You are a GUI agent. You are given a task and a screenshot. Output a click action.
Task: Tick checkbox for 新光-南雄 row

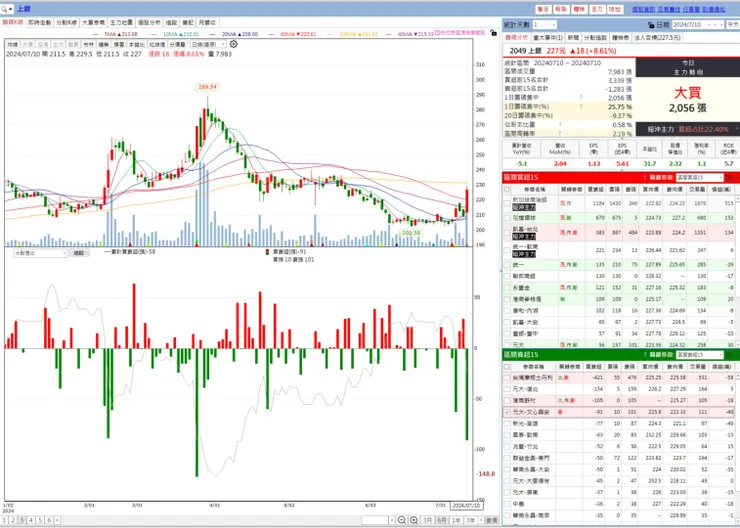pyautogui.click(x=507, y=423)
